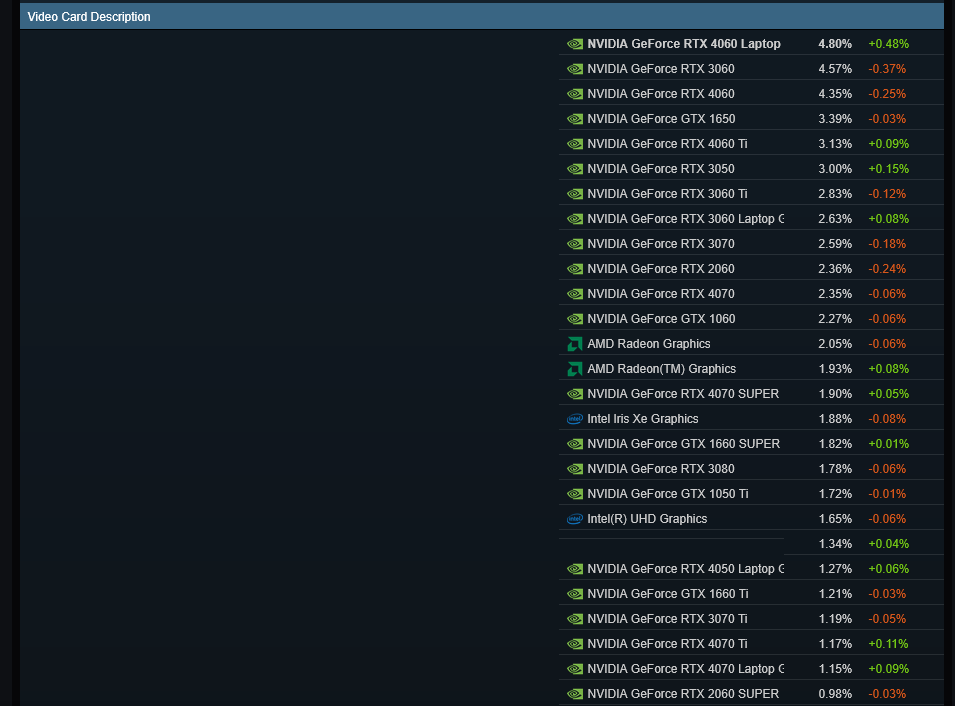
Task: Select NVIDIA GeForce RTX 3050 name
Action: [x=661, y=169]
